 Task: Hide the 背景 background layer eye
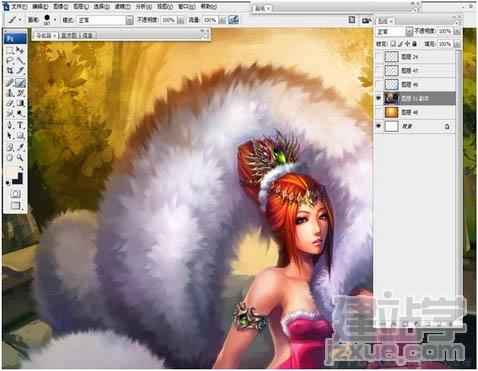tap(378, 126)
